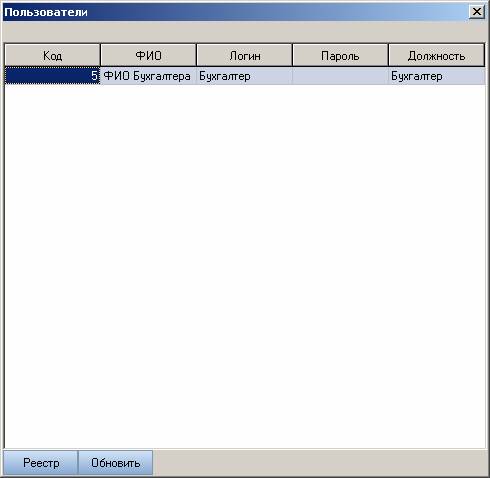Screen dimensions: 490x478
Task: Click the divider between Логин and Пароль headers
Action: [x=292, y=55]
